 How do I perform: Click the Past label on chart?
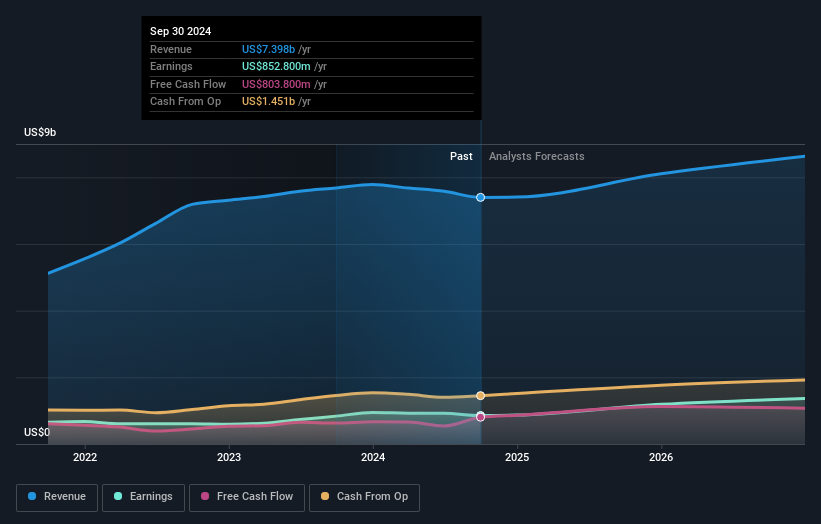click(461, 156)
